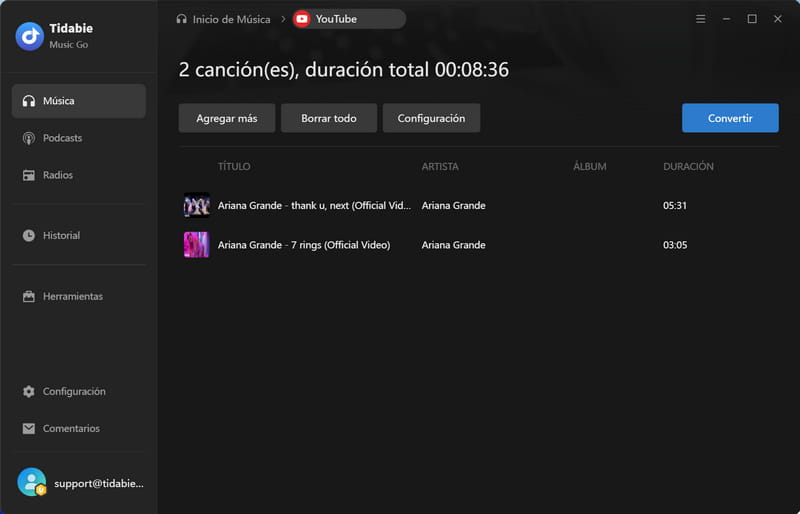
Task: Close the Tidabie window
Action: (x=778, y=19)
